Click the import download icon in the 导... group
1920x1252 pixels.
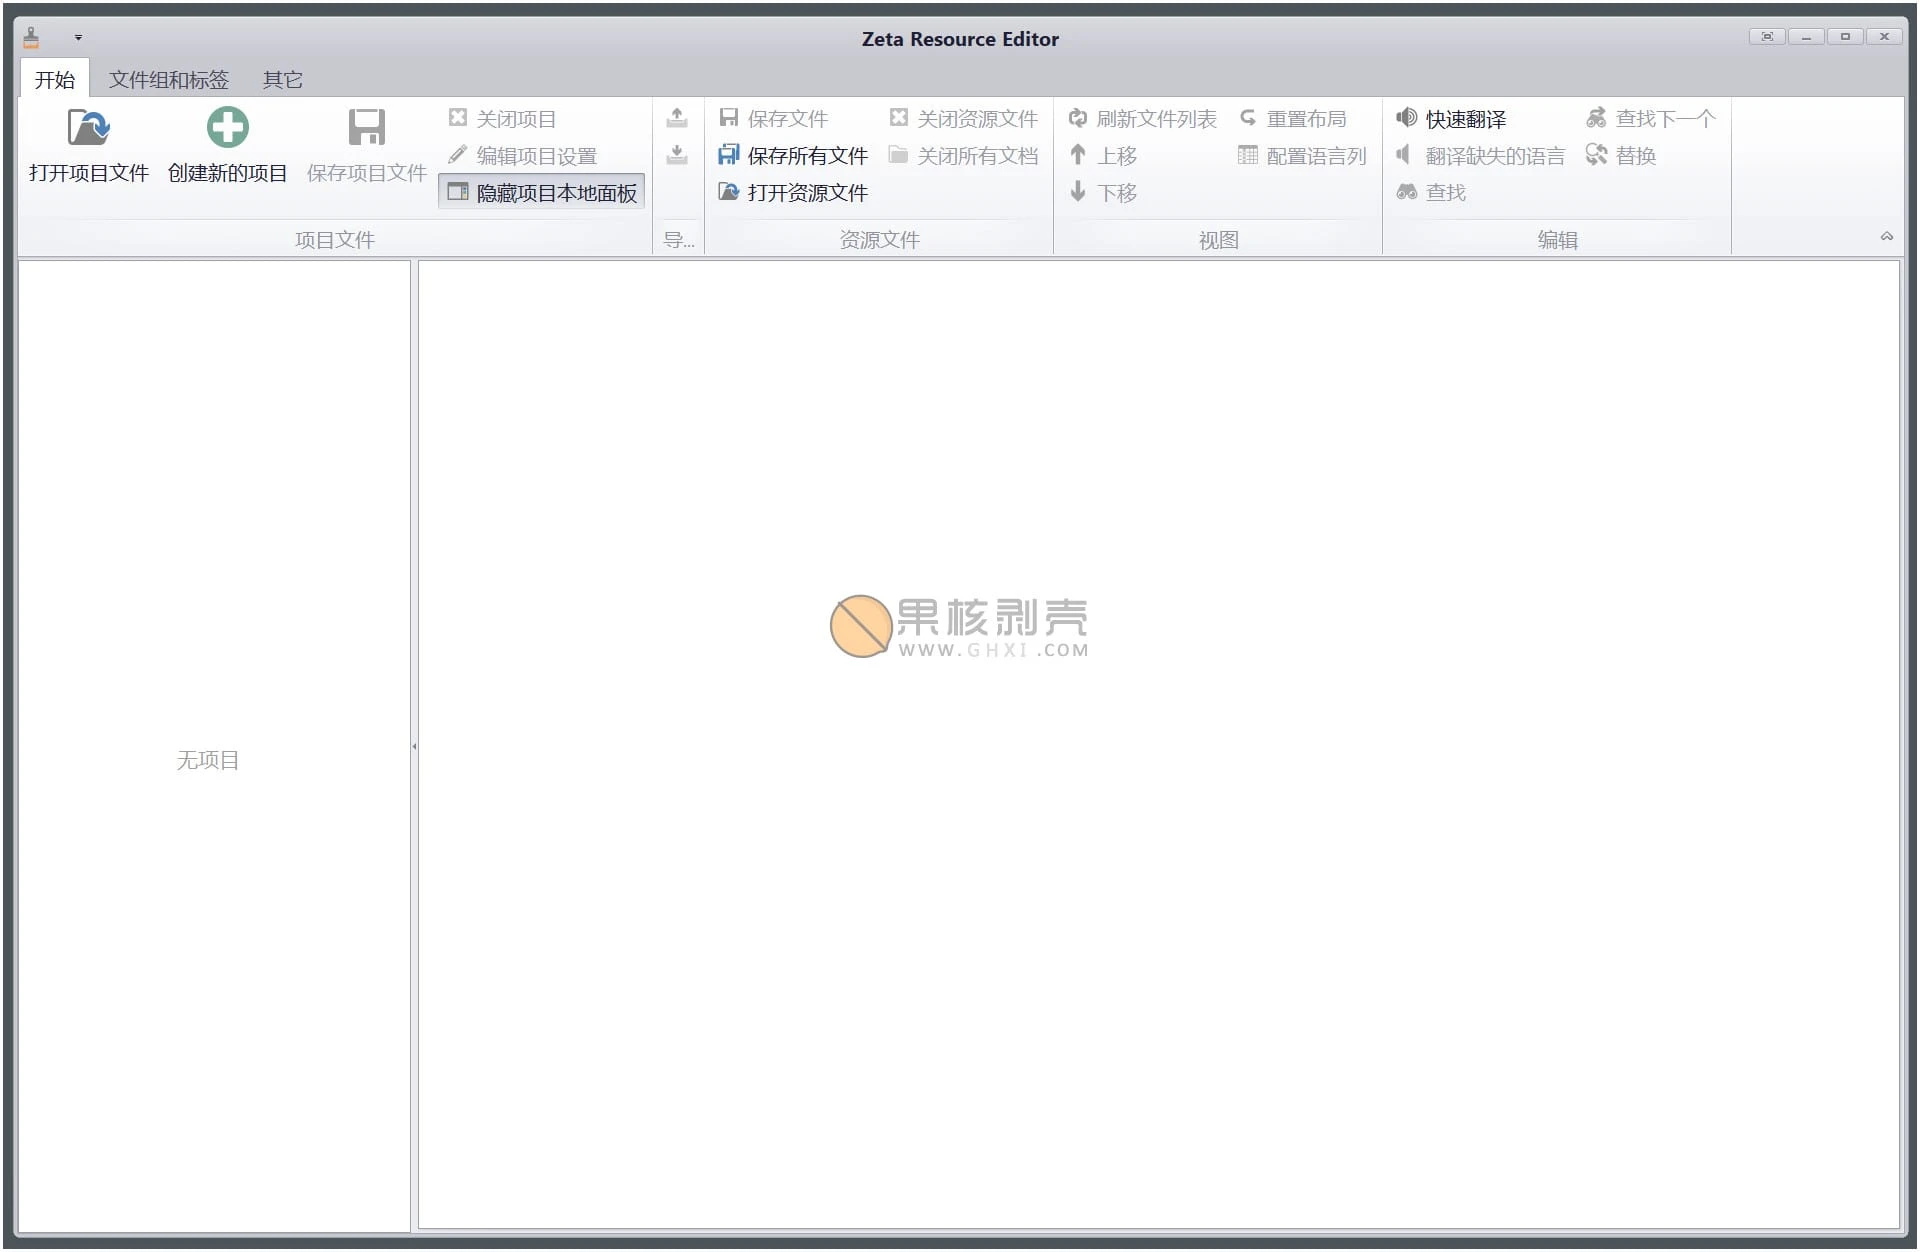[x=677, y=155]
